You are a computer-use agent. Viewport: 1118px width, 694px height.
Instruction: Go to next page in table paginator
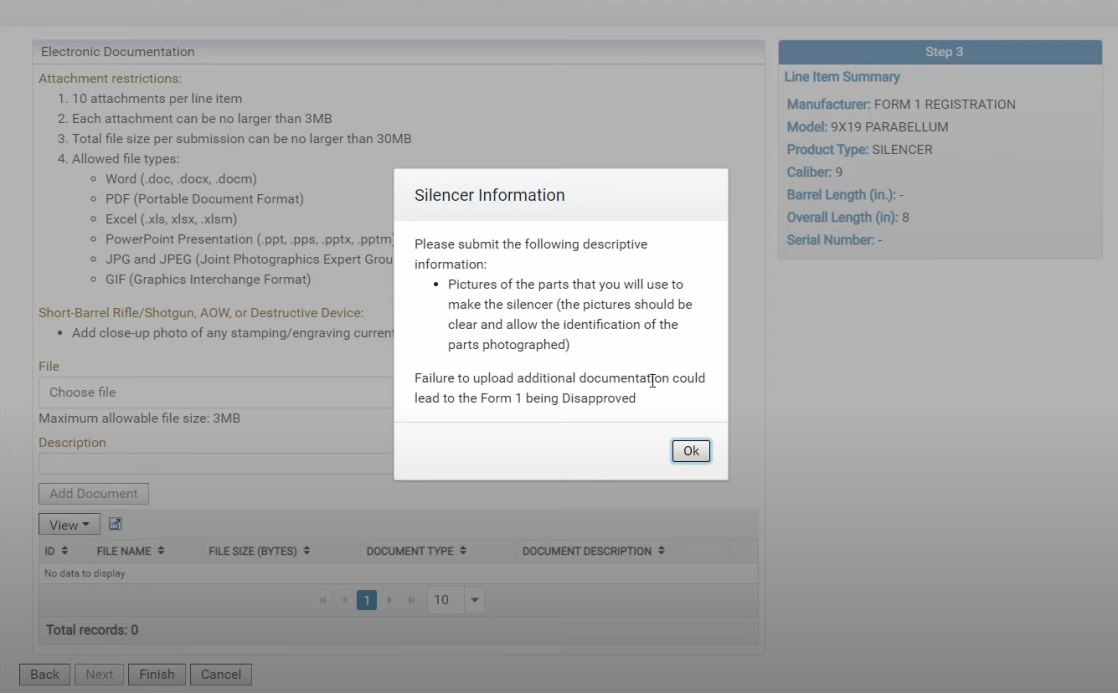click(x=390, y=600)
